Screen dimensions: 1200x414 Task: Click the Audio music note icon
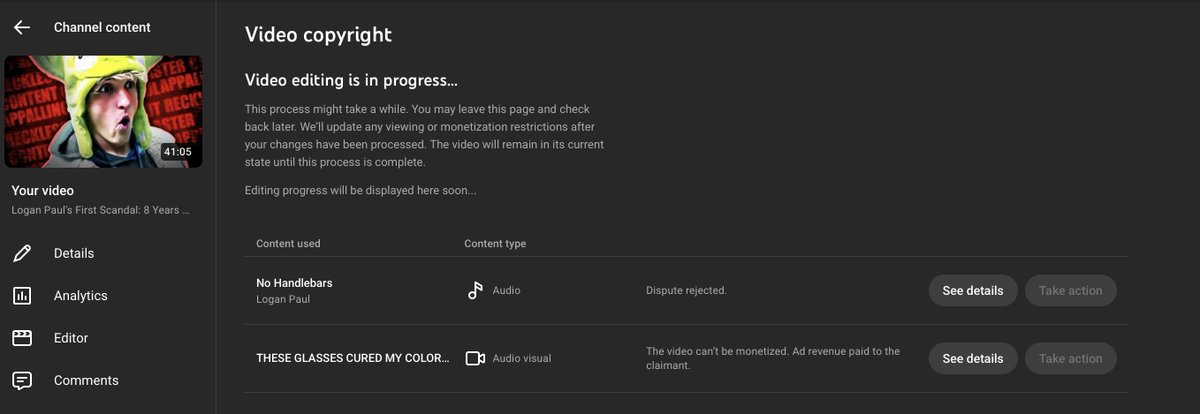[x=475, y=291]
